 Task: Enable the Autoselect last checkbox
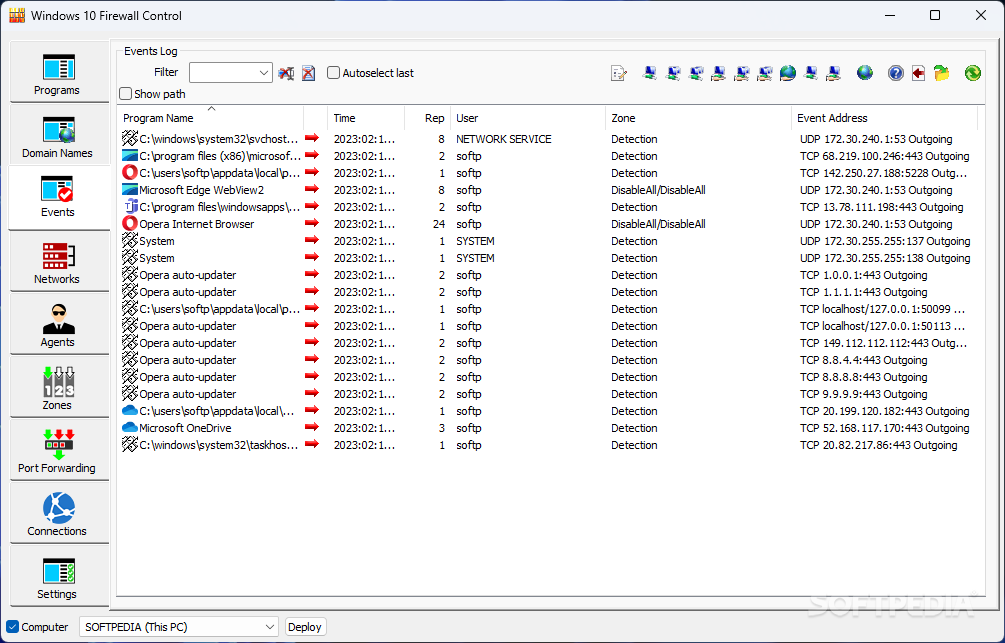[x=333, y=72]
